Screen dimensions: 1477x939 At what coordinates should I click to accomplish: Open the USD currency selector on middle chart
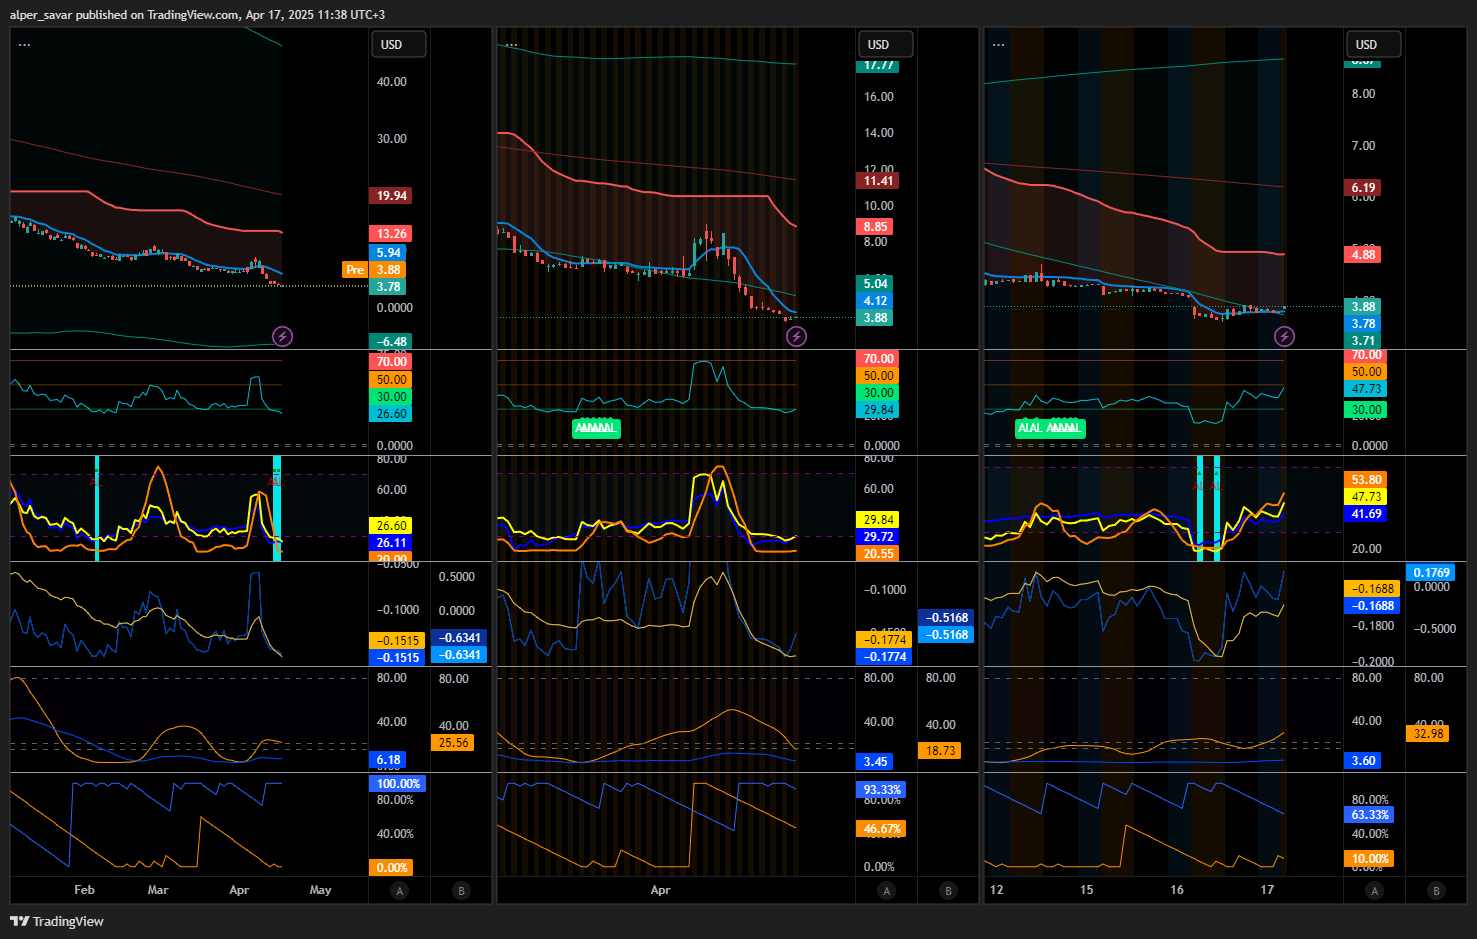(x=886, y=44)
